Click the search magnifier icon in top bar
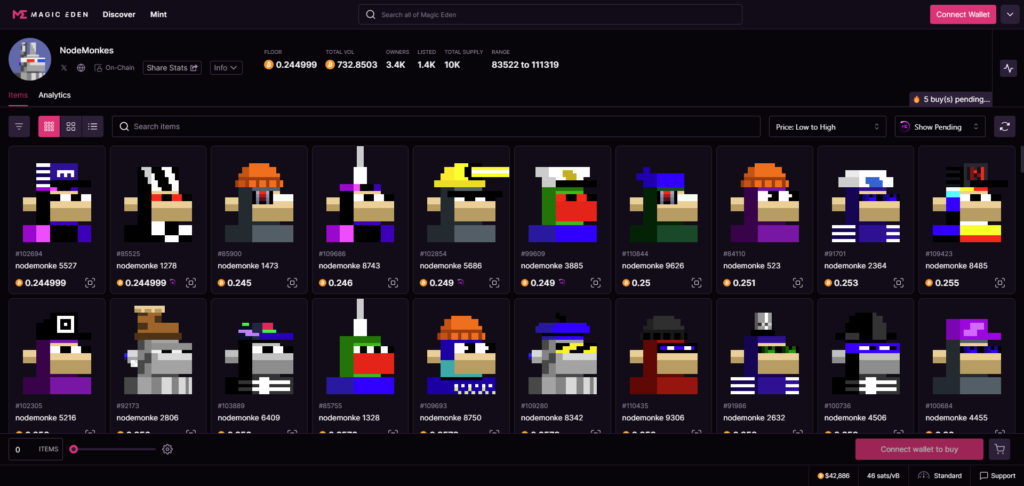1024x486 pixels. click(x=370, y=14)
